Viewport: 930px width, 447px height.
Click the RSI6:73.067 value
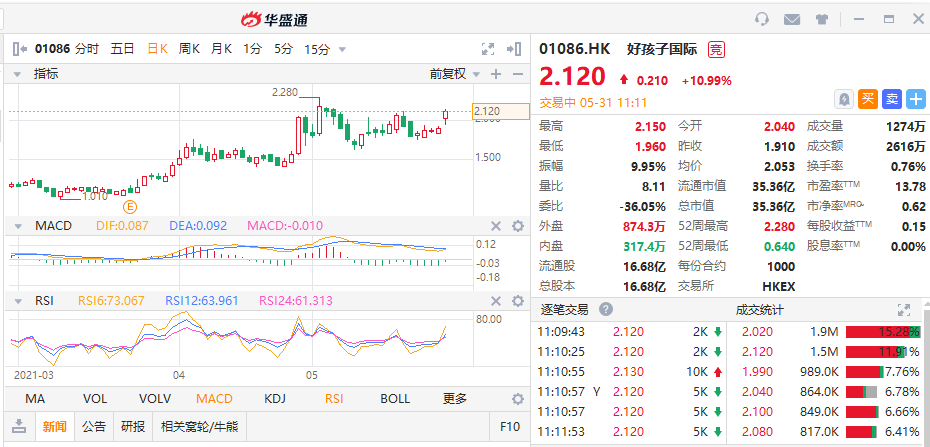click(x=111, y=301)
